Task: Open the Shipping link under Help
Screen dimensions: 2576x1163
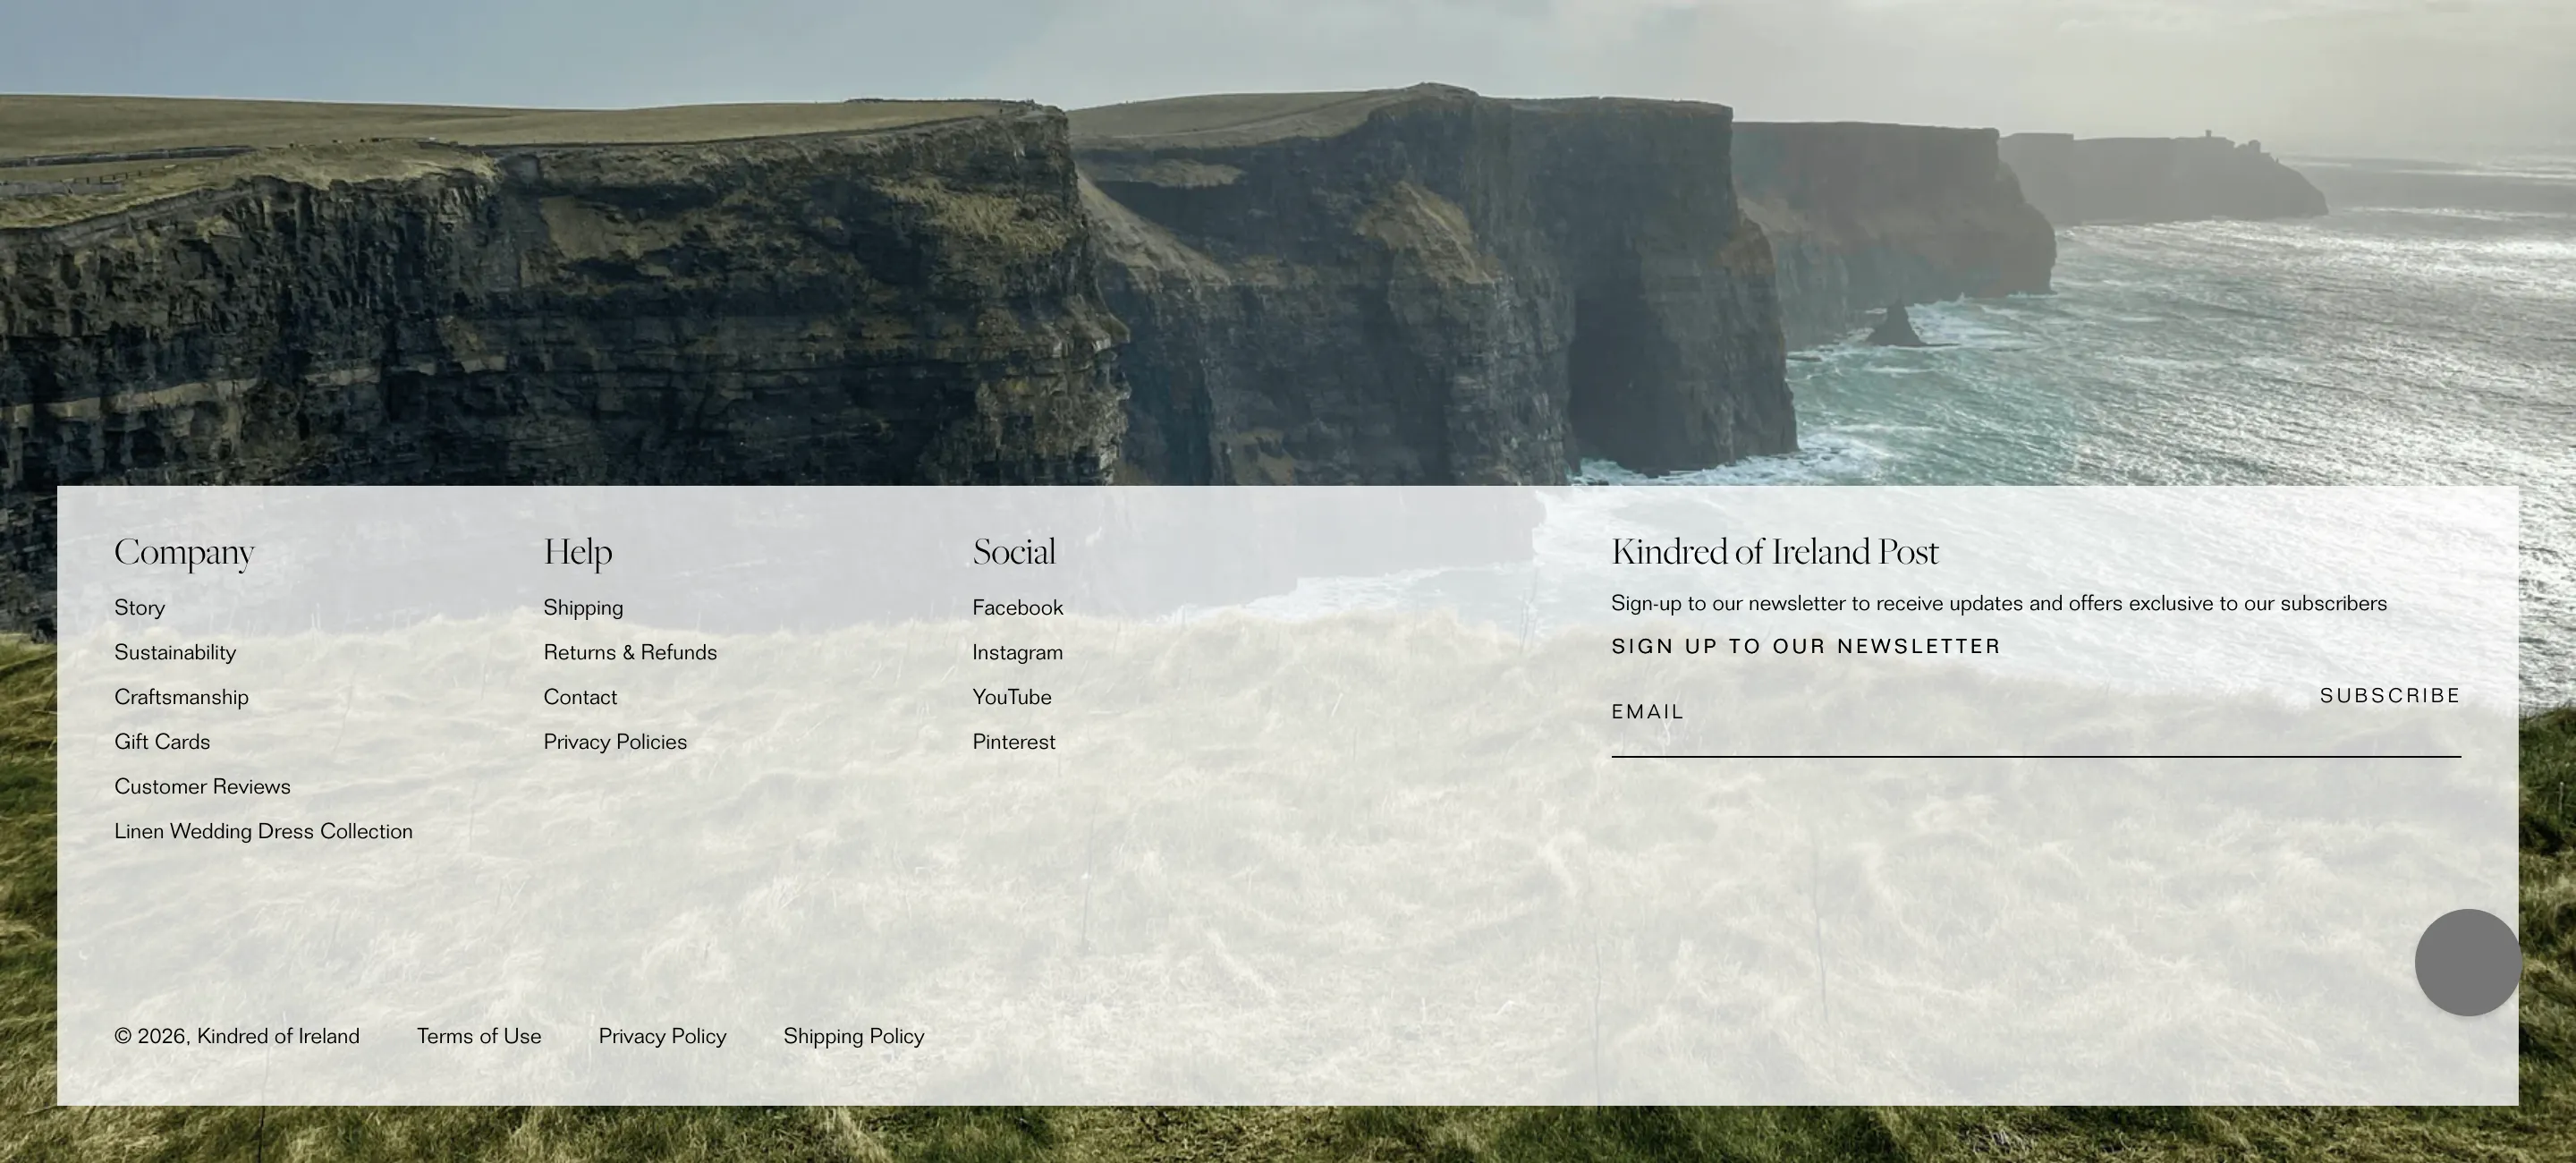Action: point(583,608)
